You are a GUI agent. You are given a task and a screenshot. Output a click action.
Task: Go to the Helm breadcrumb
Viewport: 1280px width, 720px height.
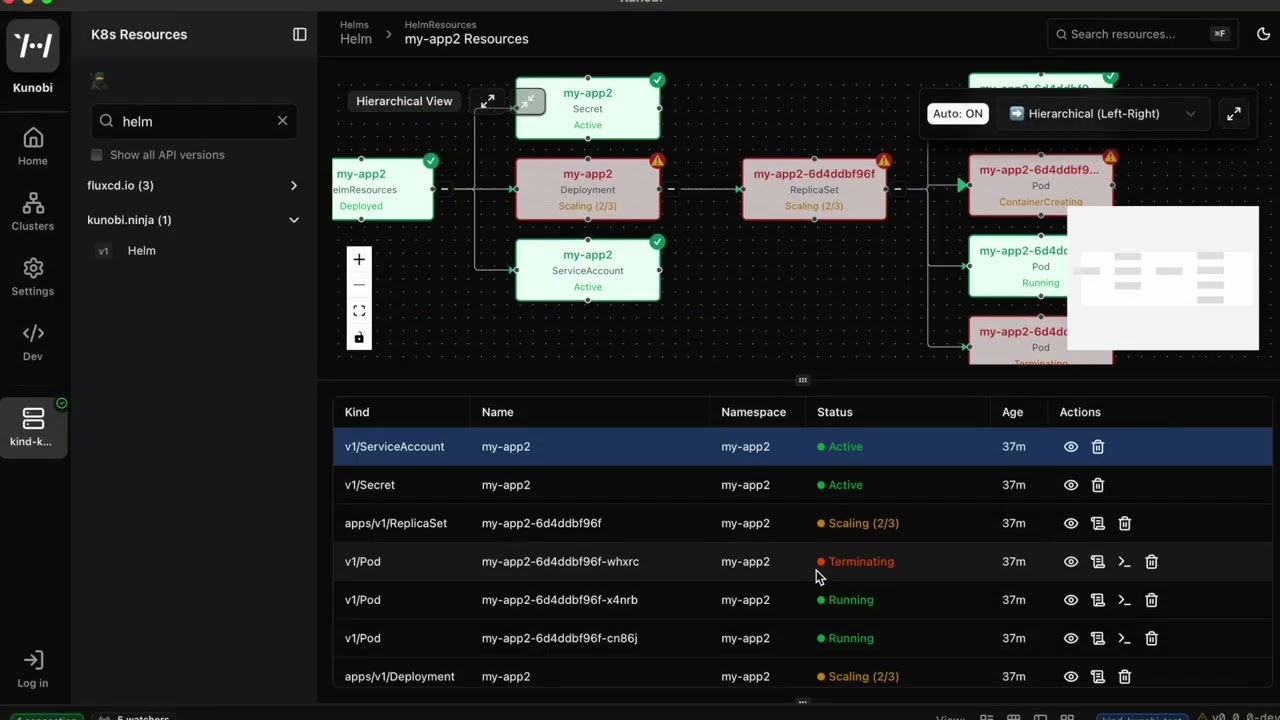[x=355, y=39]
